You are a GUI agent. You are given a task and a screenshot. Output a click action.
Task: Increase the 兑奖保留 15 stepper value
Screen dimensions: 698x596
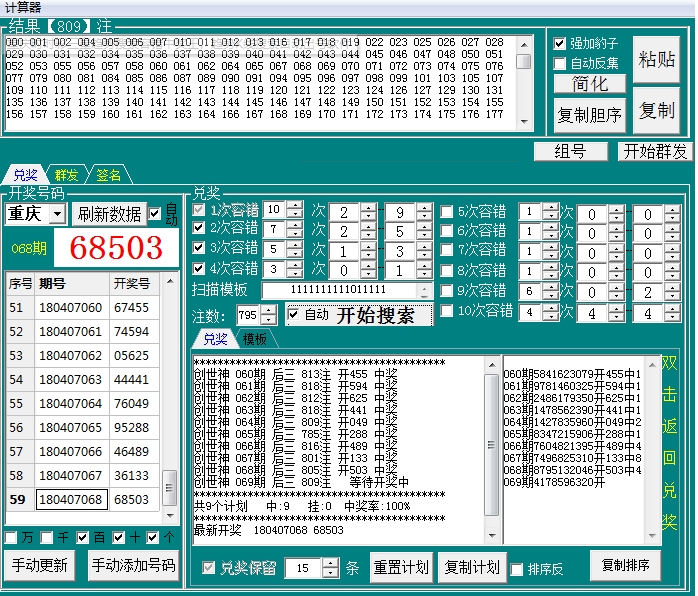coord(331,562)
